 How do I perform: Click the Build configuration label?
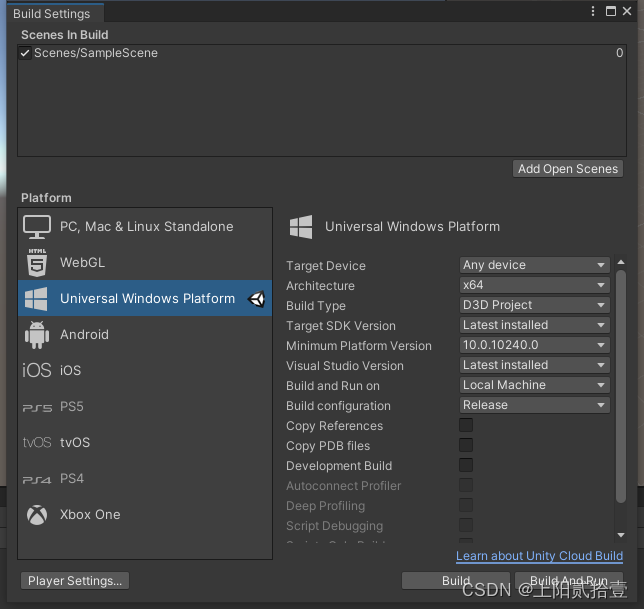point(338,406)
